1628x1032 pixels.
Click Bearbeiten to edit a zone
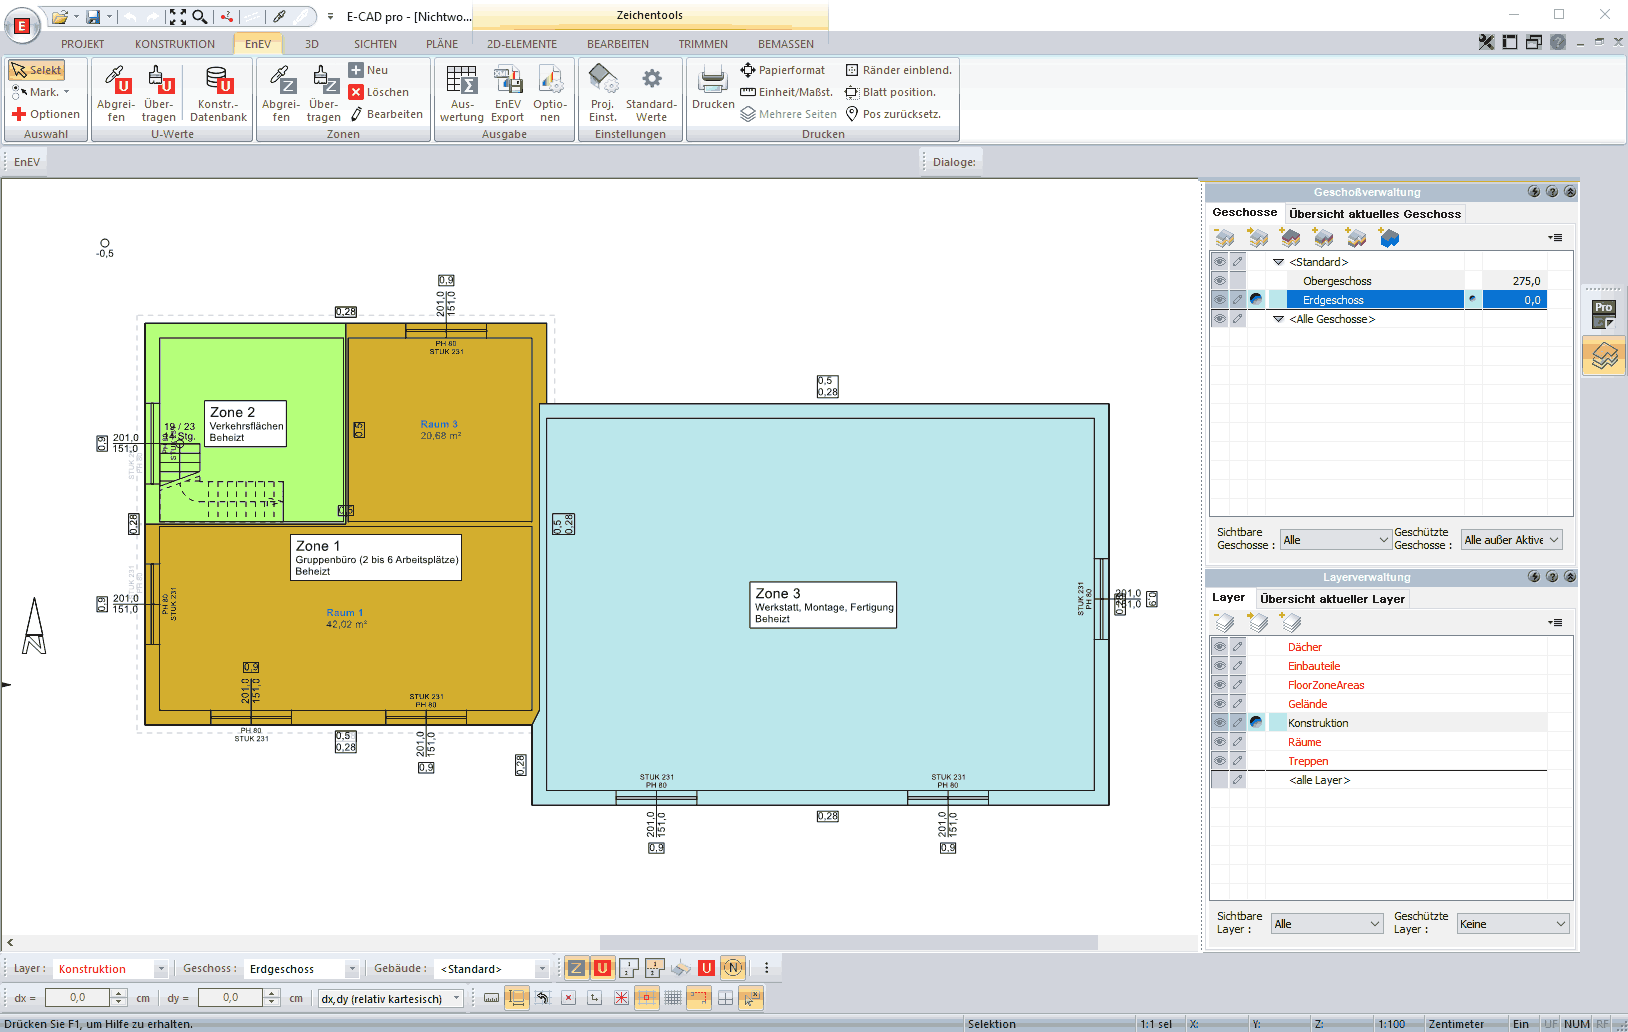click(386, 114)
